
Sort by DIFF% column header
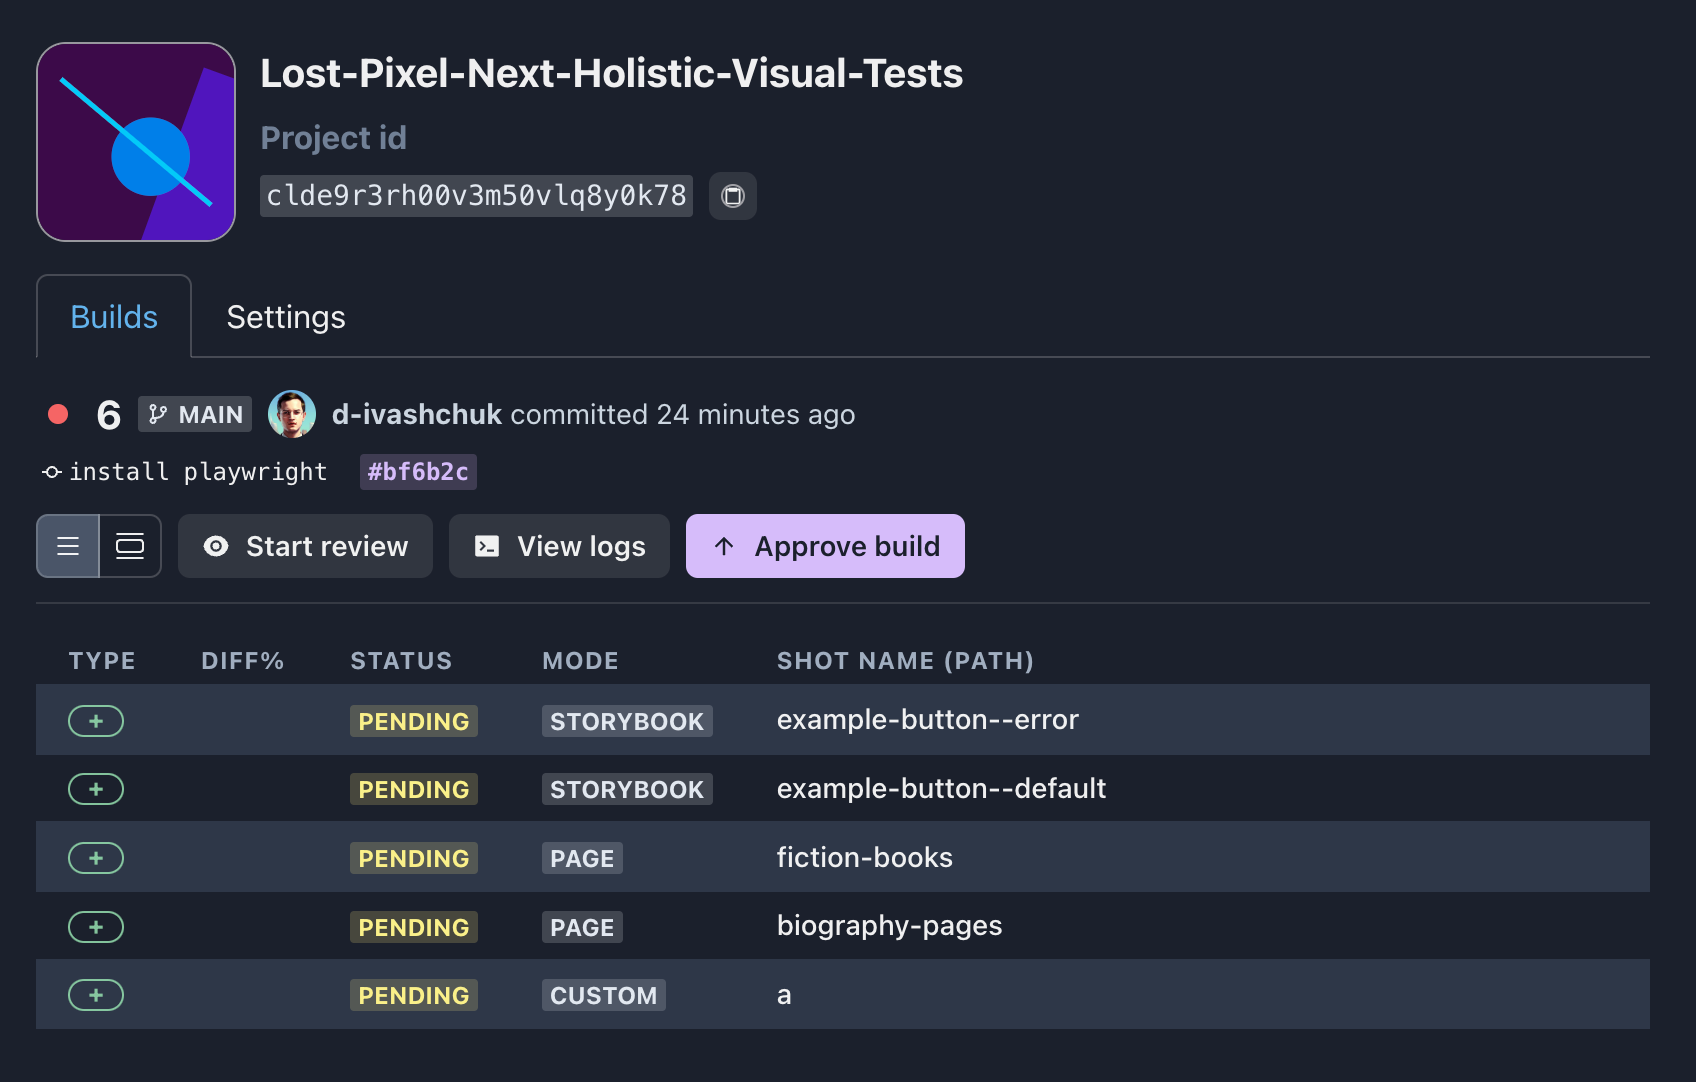[243, 661]
